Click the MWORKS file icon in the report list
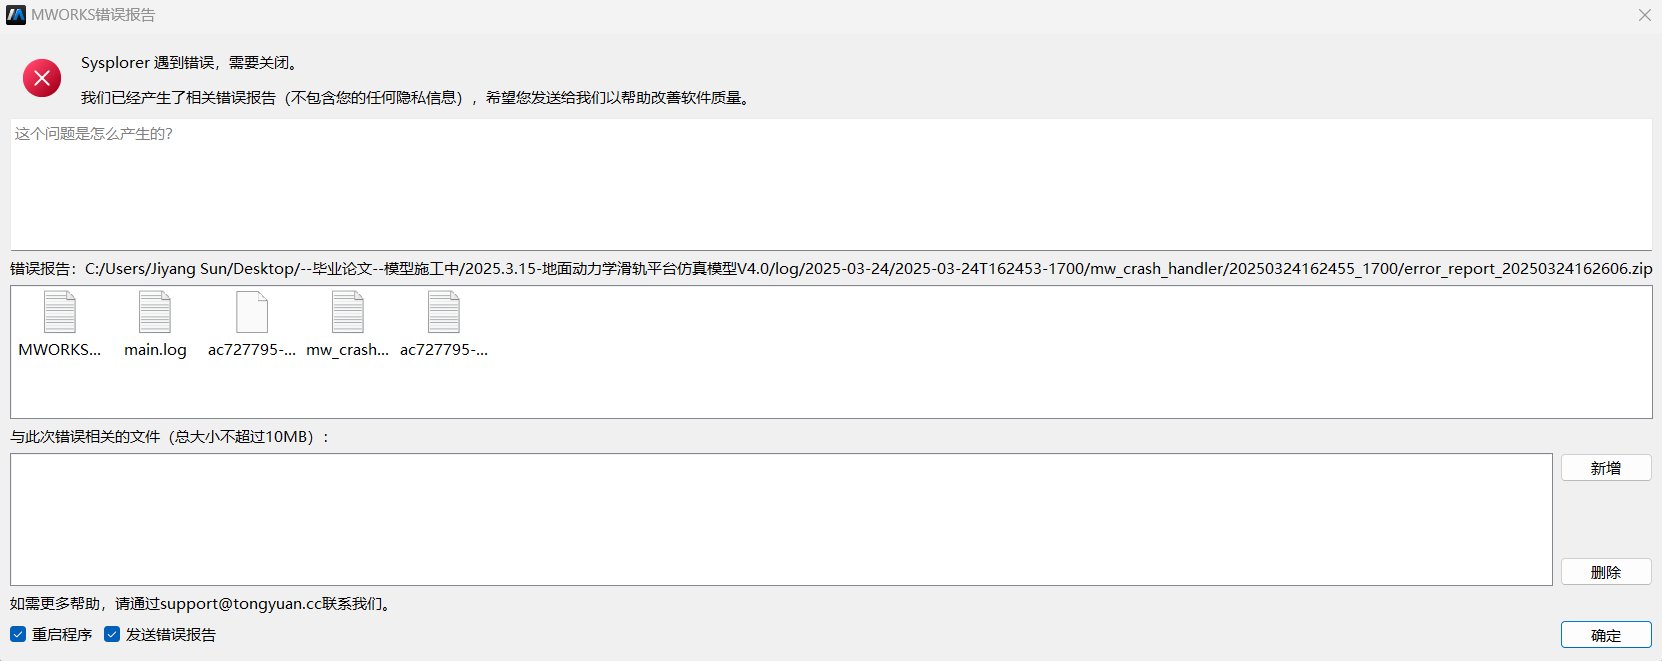 pyautogui.click(x=60, y=312)
